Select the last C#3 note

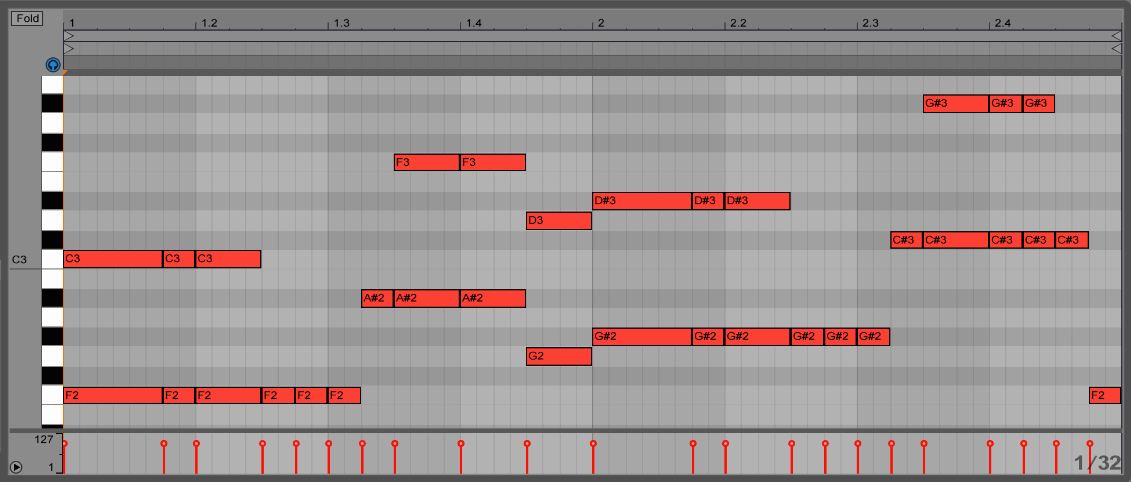(x=1072, y=240)
